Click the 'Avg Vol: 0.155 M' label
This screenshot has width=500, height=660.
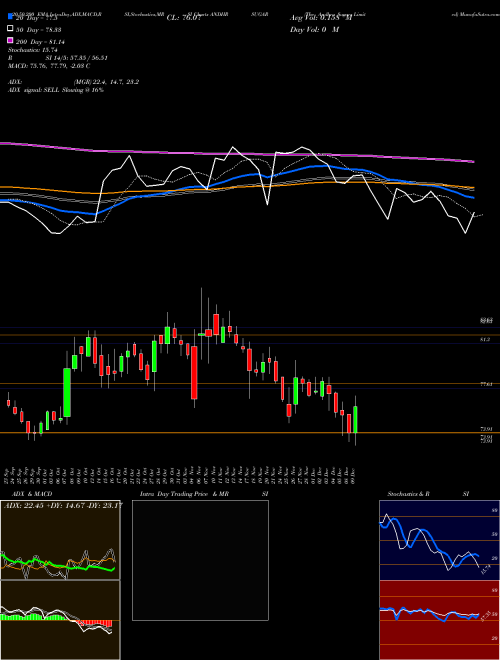click(x=321, y=18)
